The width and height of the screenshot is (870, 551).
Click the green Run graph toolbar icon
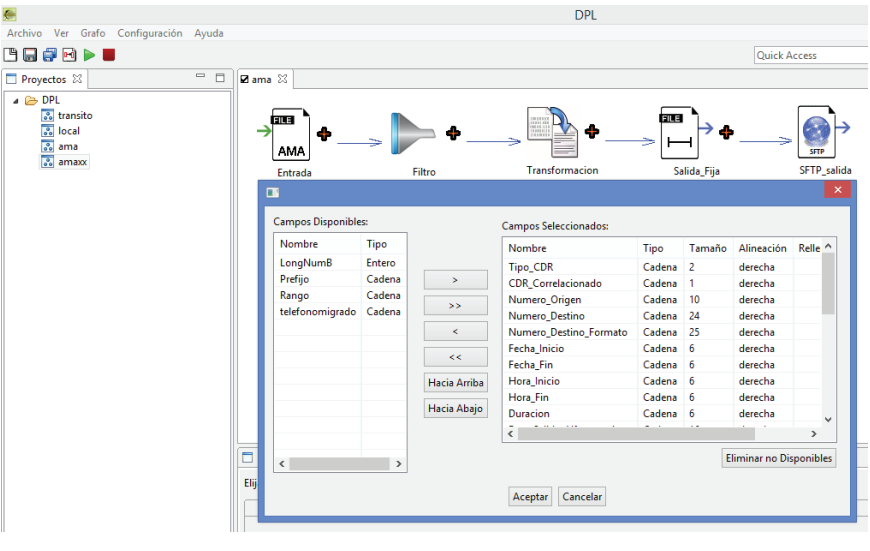tap(89, 55)
